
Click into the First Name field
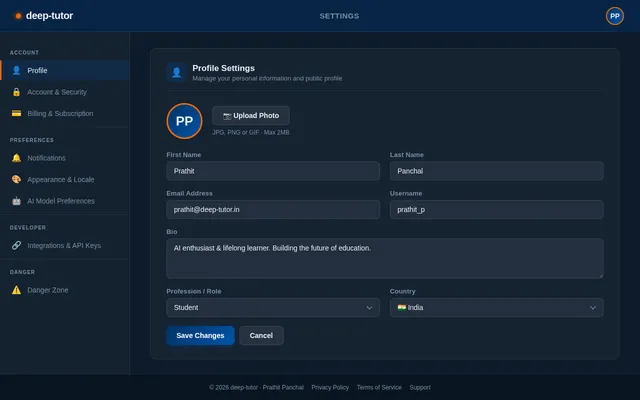273,171
